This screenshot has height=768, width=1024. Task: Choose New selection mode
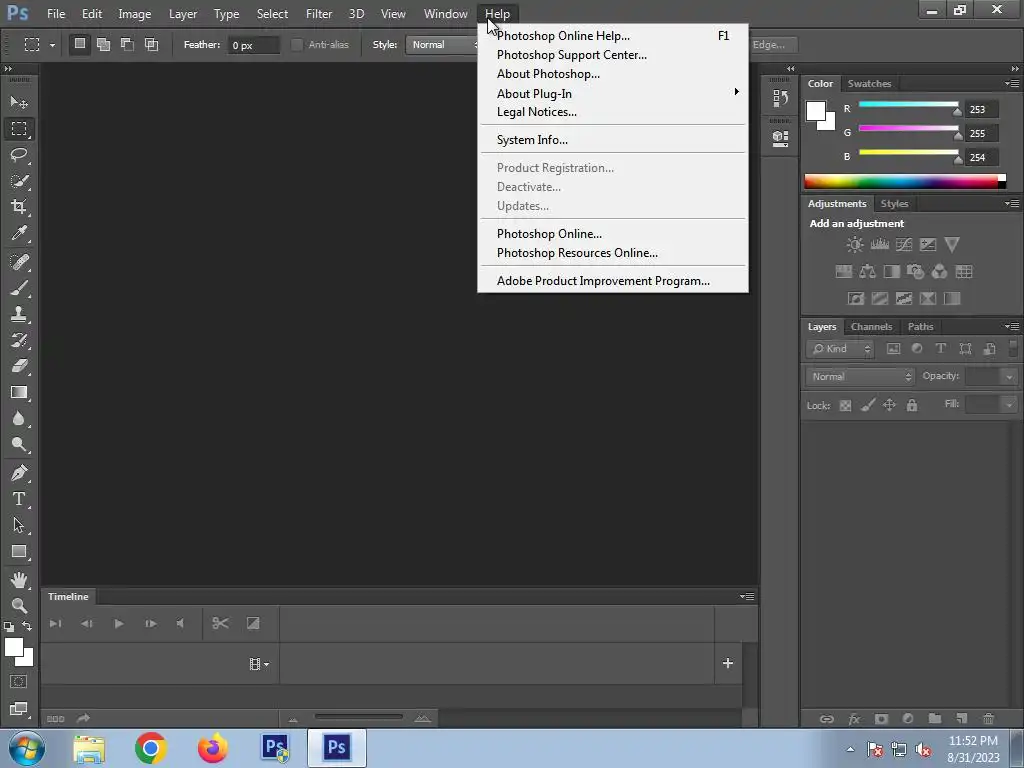click(x=80, y=44)
